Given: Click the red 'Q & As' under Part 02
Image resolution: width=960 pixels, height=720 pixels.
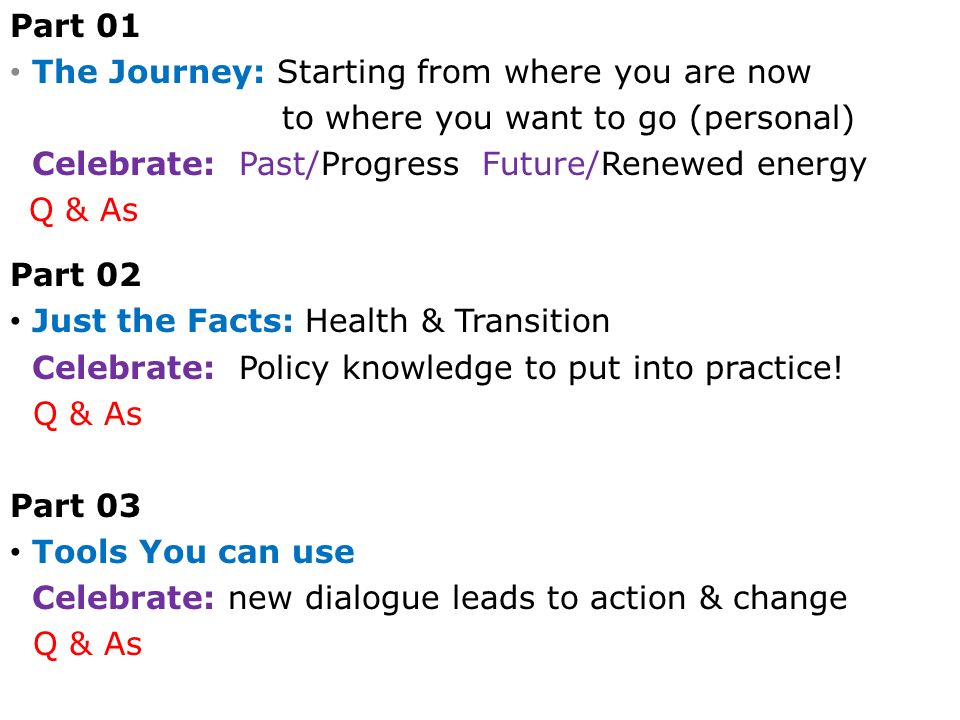Looking at the screenshot, I should tap(88, 414).
